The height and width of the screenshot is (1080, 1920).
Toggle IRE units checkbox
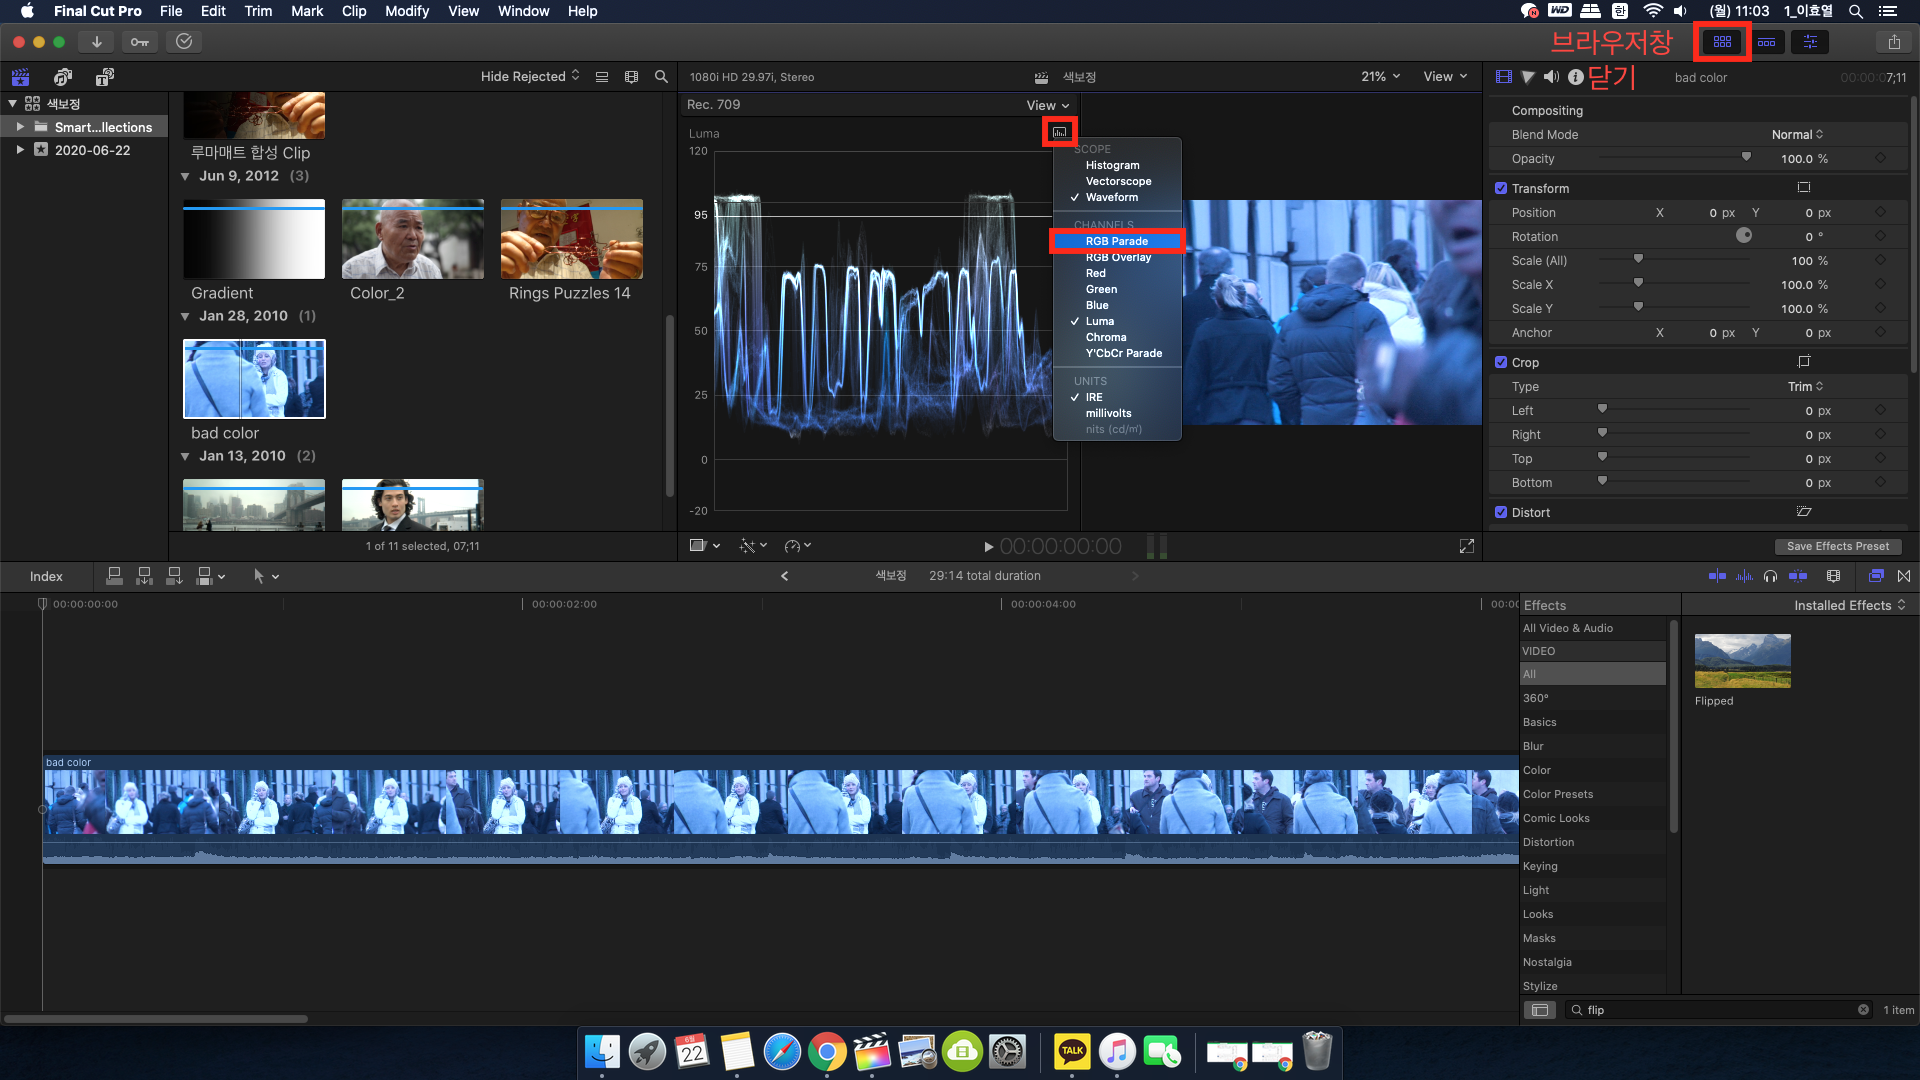click(x=1095, y=397)
